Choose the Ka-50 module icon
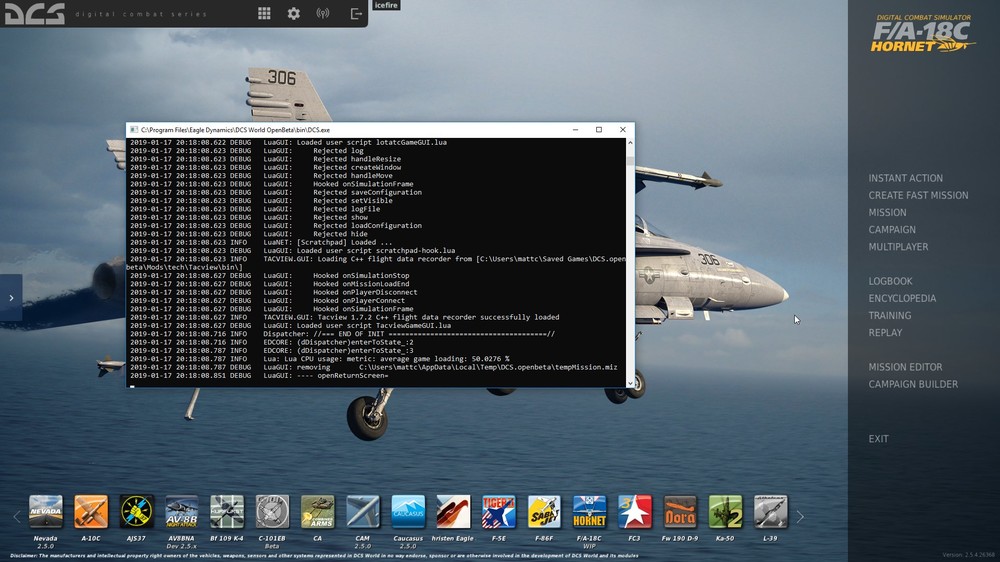Screen dimensions: 1000x562 tap(725, 512)
